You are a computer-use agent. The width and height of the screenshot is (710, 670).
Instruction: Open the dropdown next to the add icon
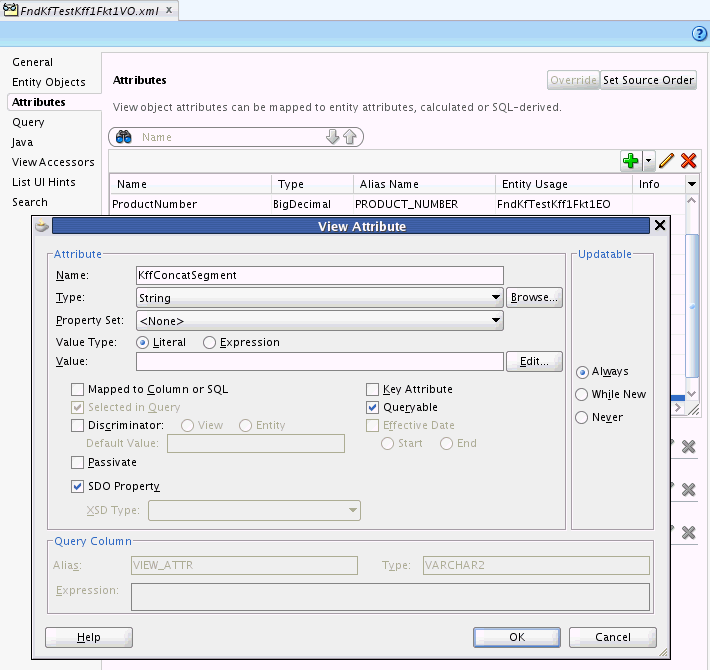[x=648, y=161]
